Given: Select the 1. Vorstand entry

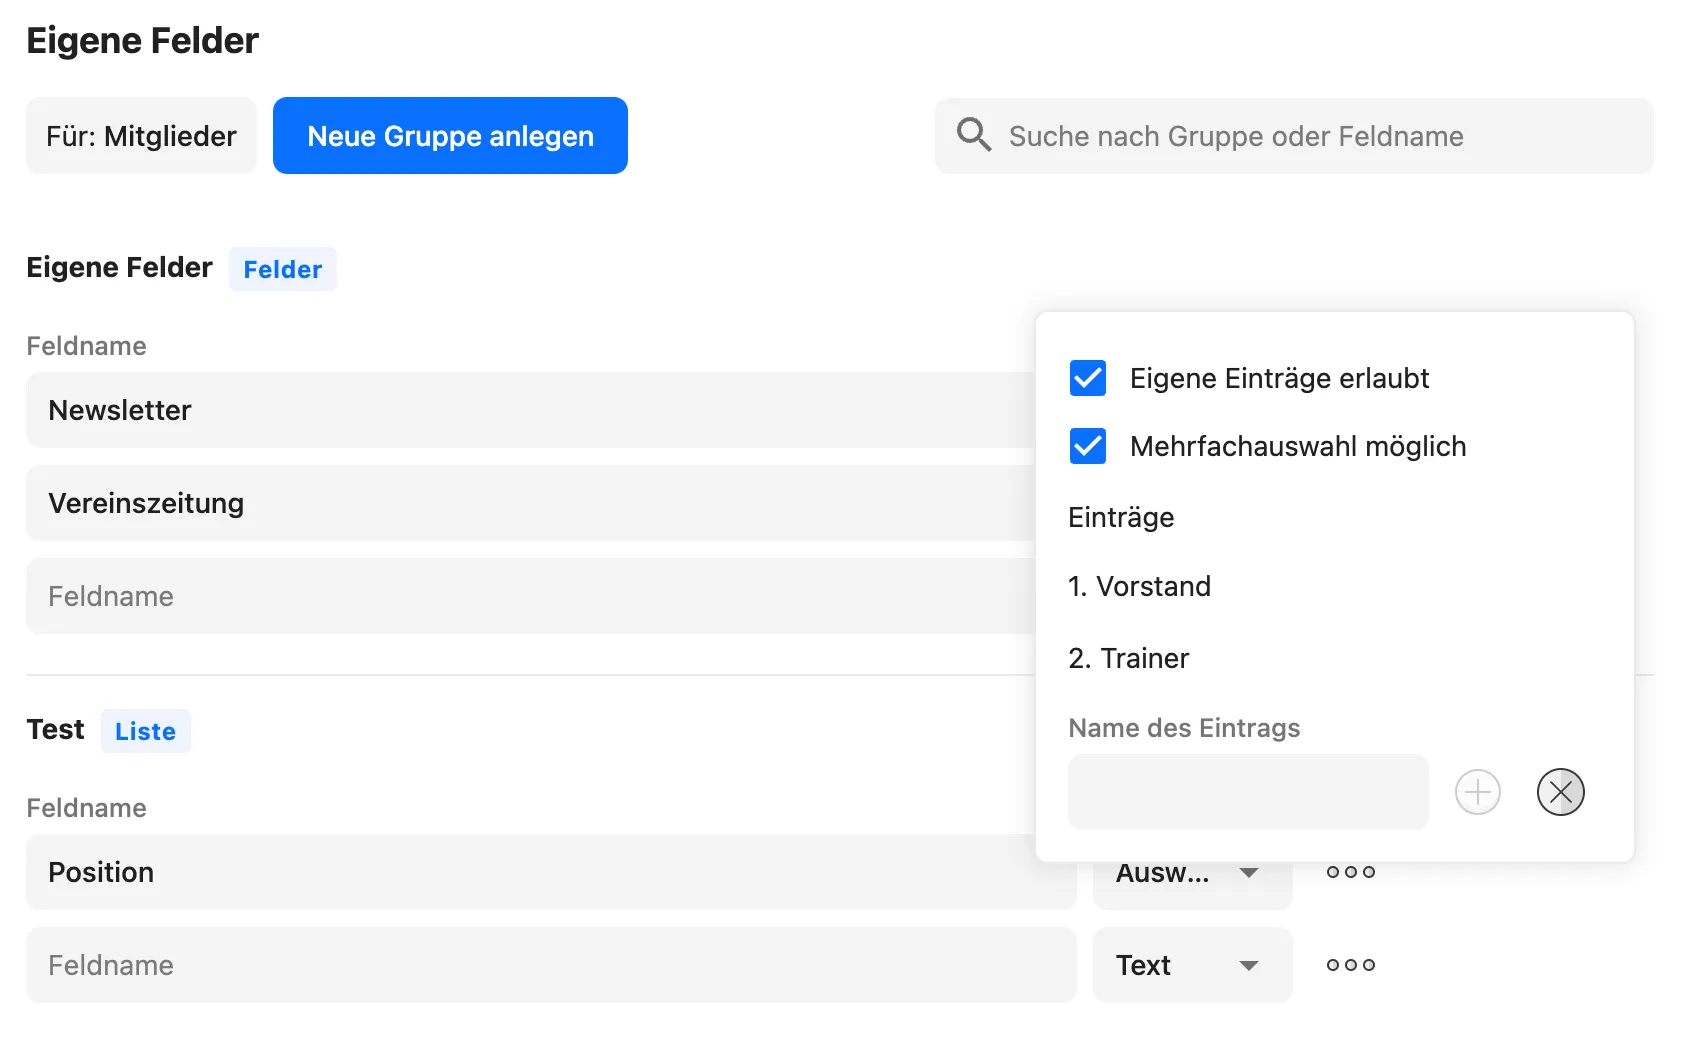Looking at the screenshot, I should pyautogui.click(x=1139, y=586).
